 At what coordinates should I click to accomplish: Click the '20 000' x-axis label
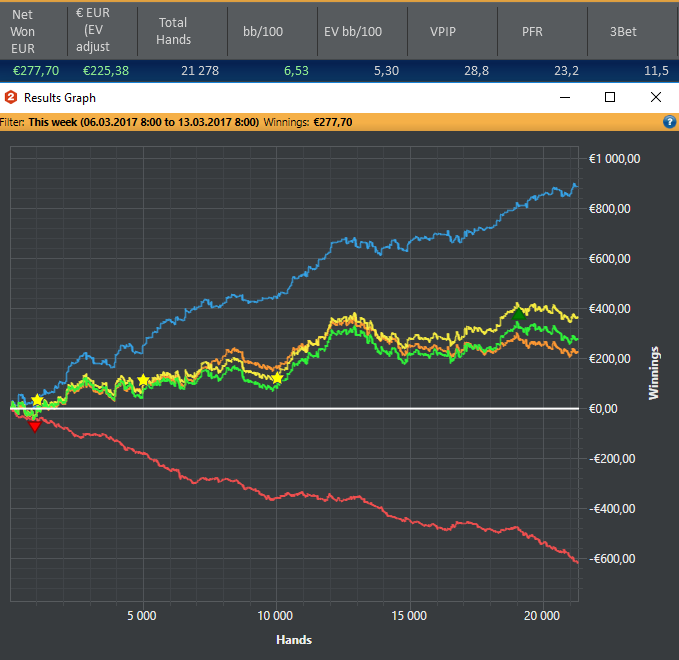[542, 616]
